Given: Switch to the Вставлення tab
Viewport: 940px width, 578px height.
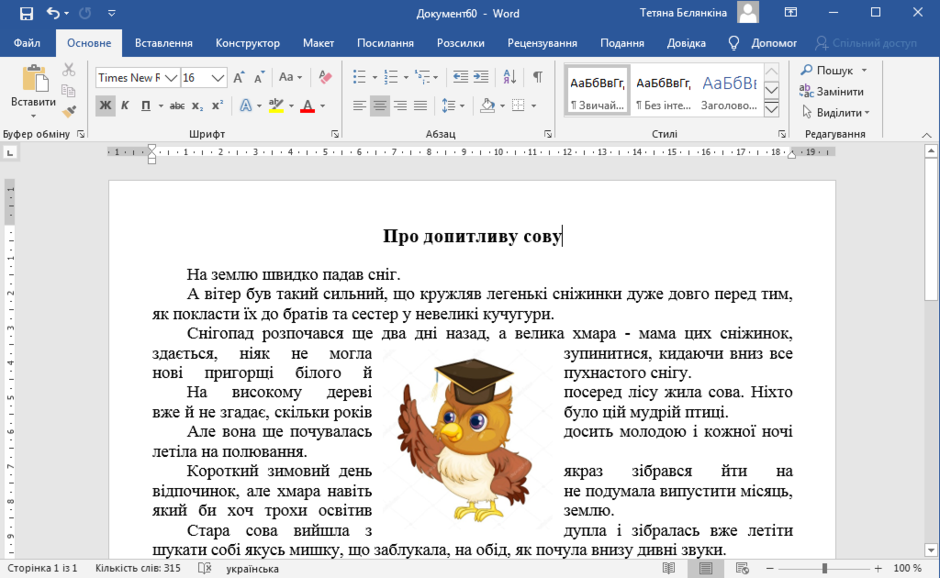Looking at the screenshot, I should tap(164, 43).
